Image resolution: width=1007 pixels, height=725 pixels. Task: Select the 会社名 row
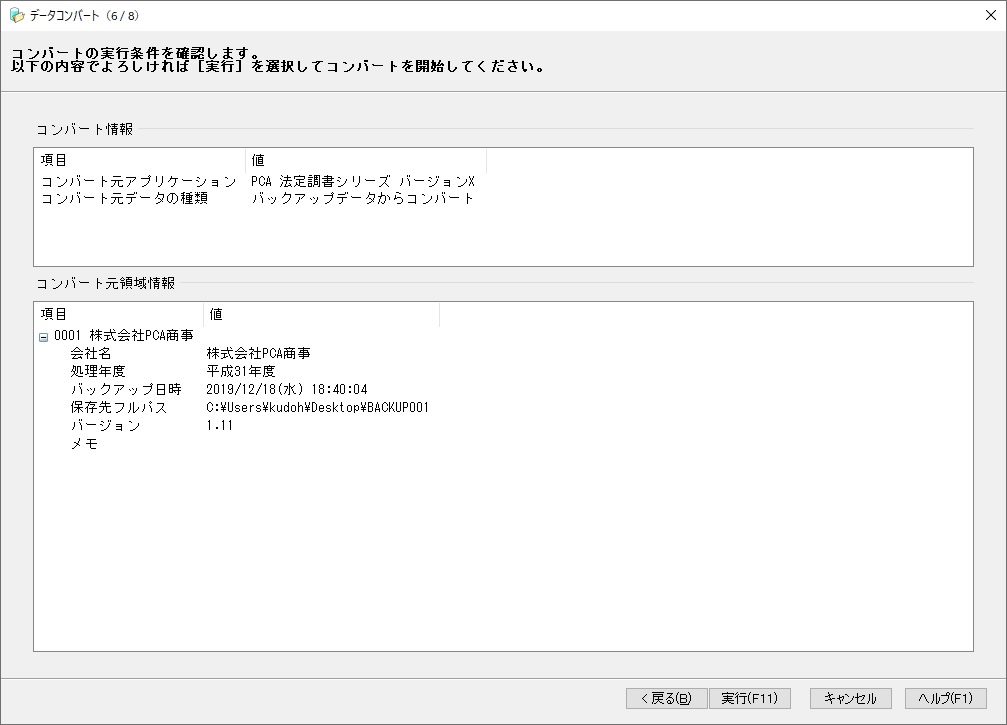(x=91, y=354)
